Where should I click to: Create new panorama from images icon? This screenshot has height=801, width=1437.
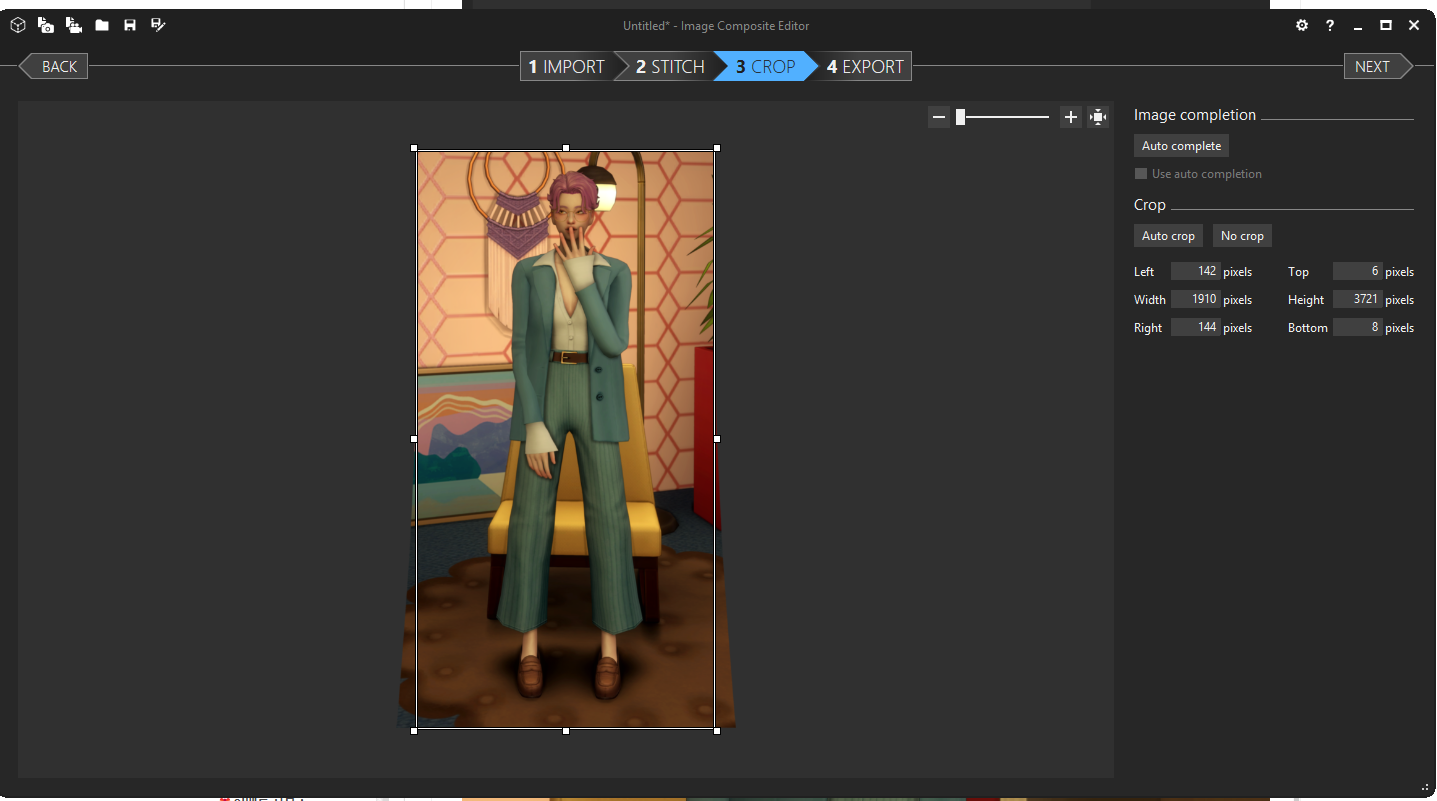(46, 25)
